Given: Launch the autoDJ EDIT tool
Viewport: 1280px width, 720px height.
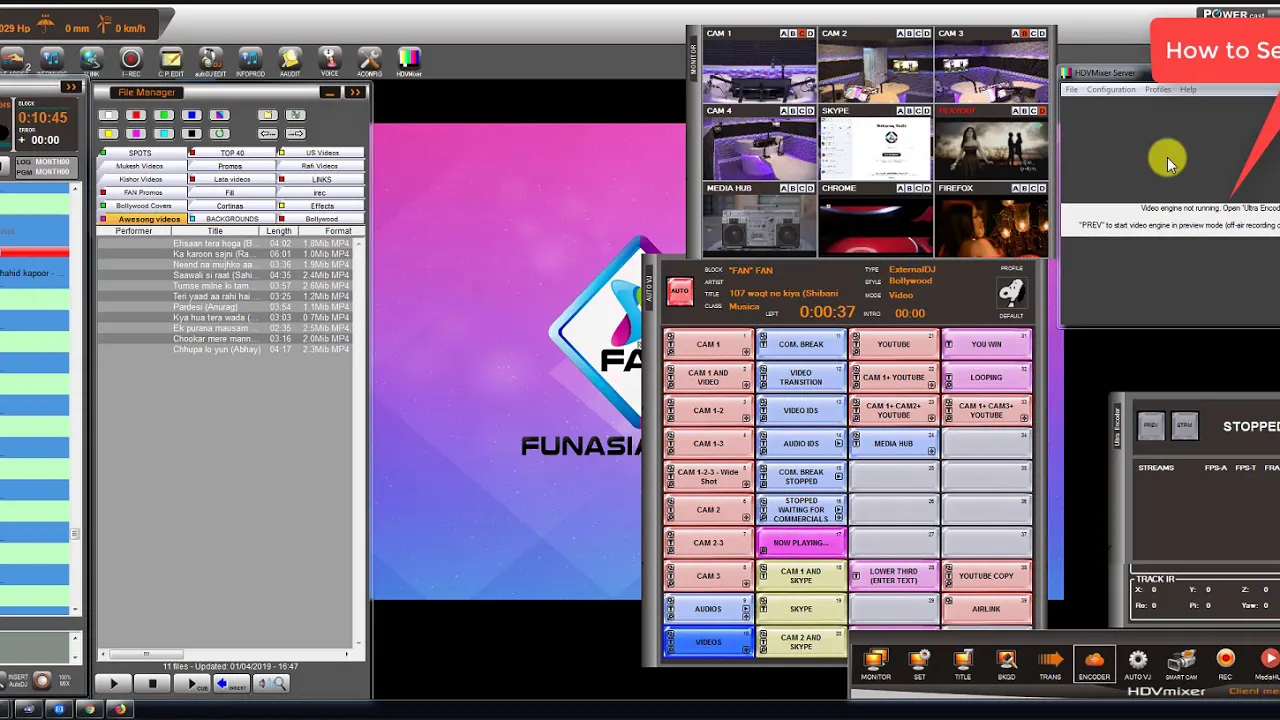Looking at the screenshot, I should (210, 60).
